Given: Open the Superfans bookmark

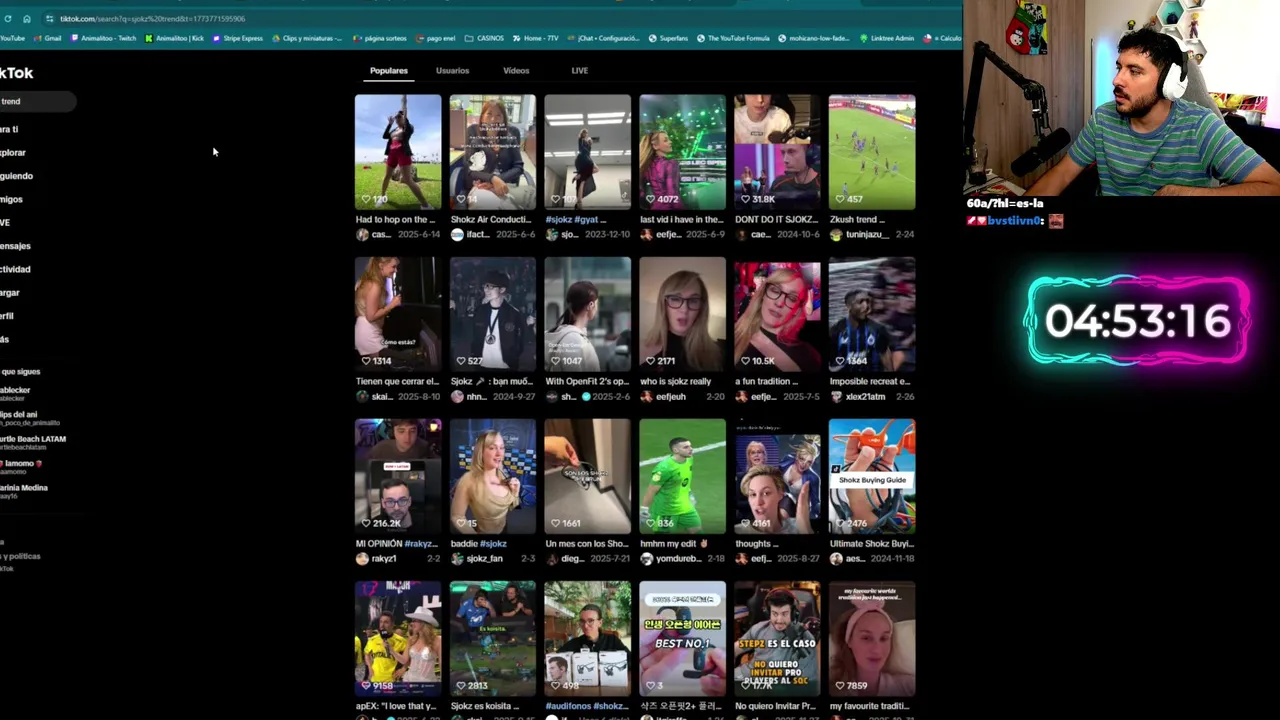Looking at the screenshot, I should 668,38.
